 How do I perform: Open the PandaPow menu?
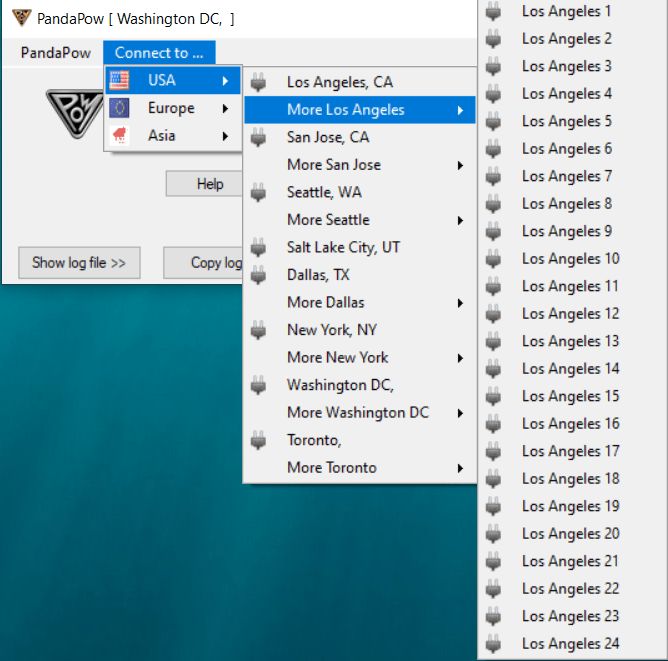[55, 52]
